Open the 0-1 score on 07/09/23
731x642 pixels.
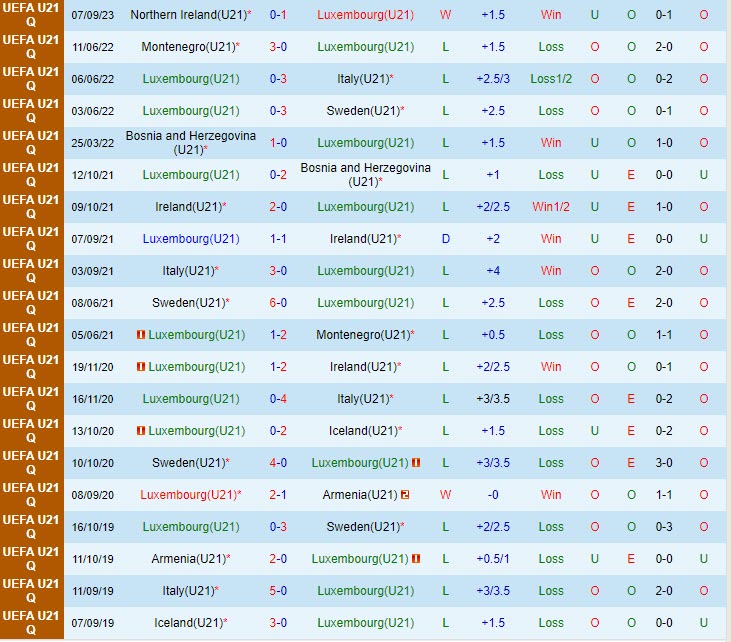(x=279, y=15)
